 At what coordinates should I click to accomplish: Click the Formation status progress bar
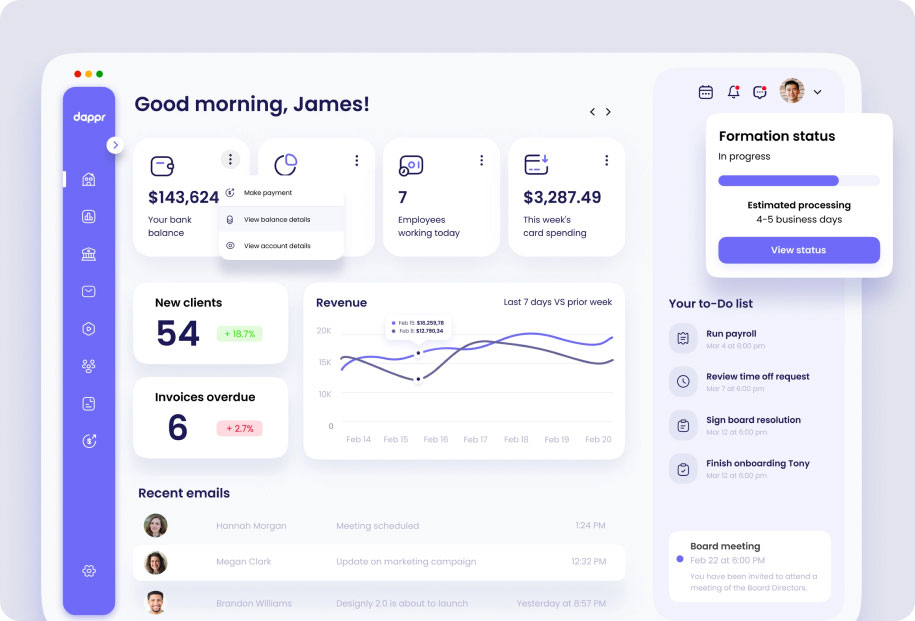click(x=798, y=181)
